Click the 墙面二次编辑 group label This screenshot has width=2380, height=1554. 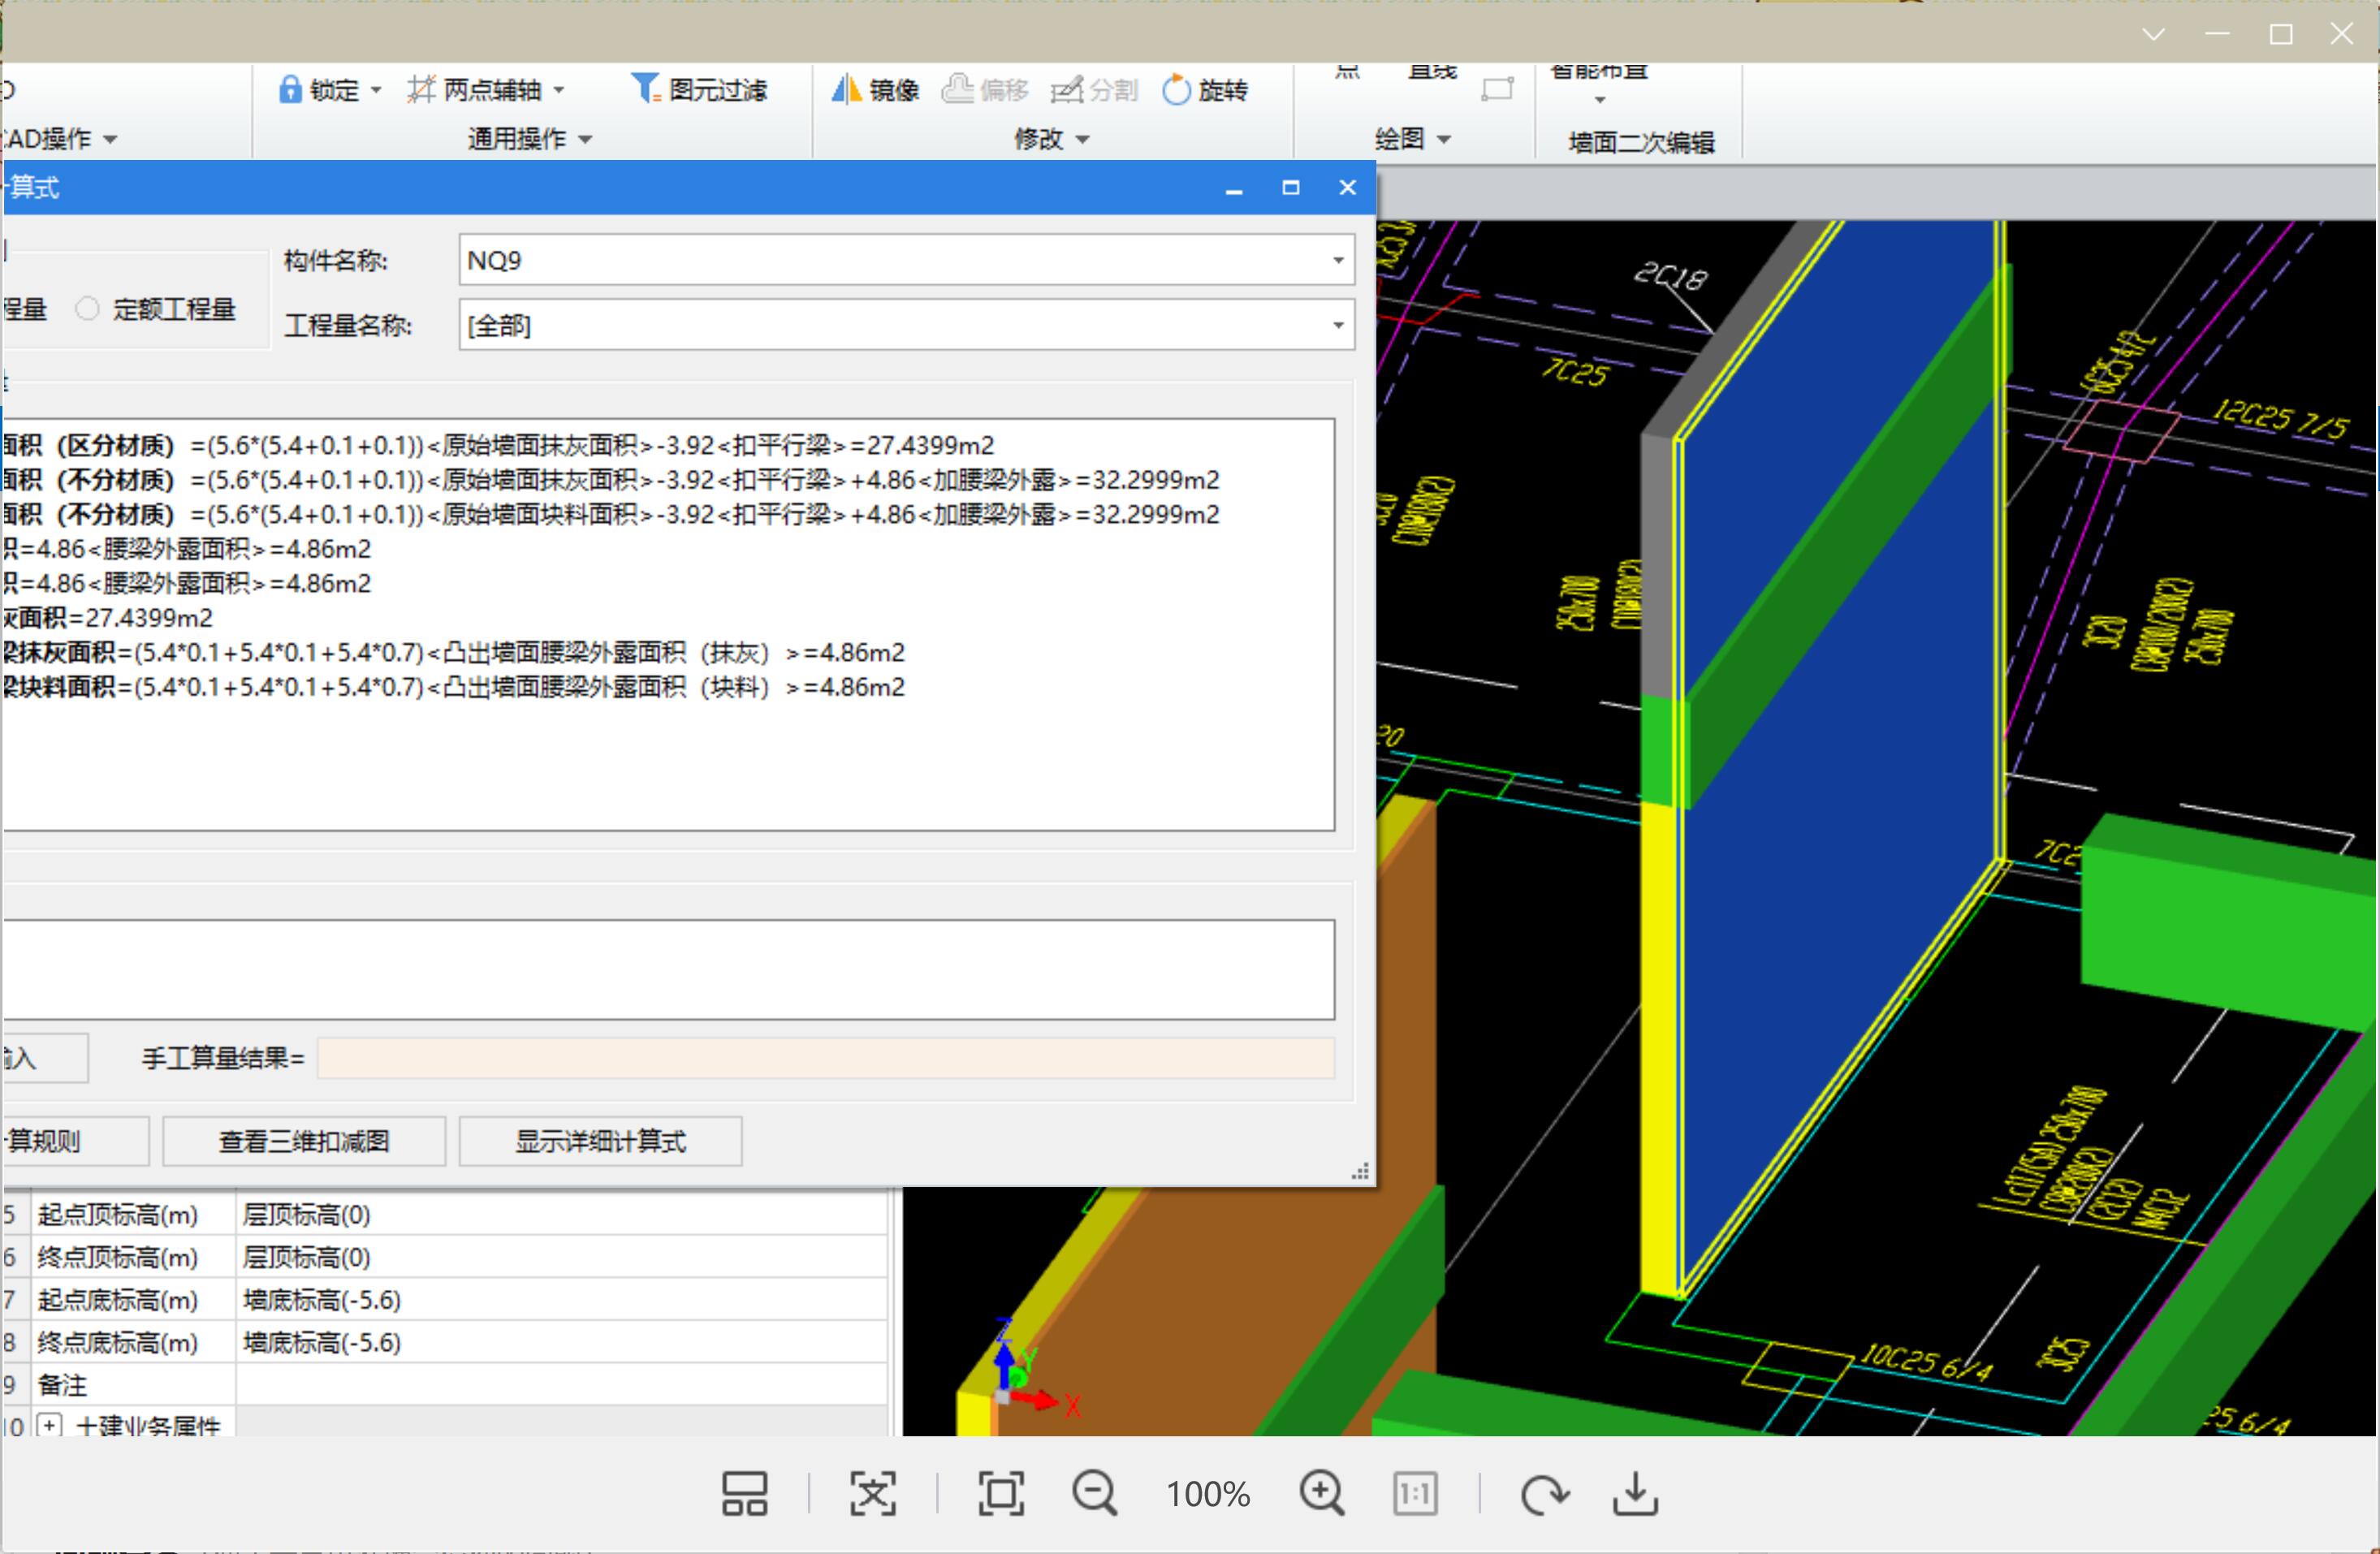(1641, 143)
